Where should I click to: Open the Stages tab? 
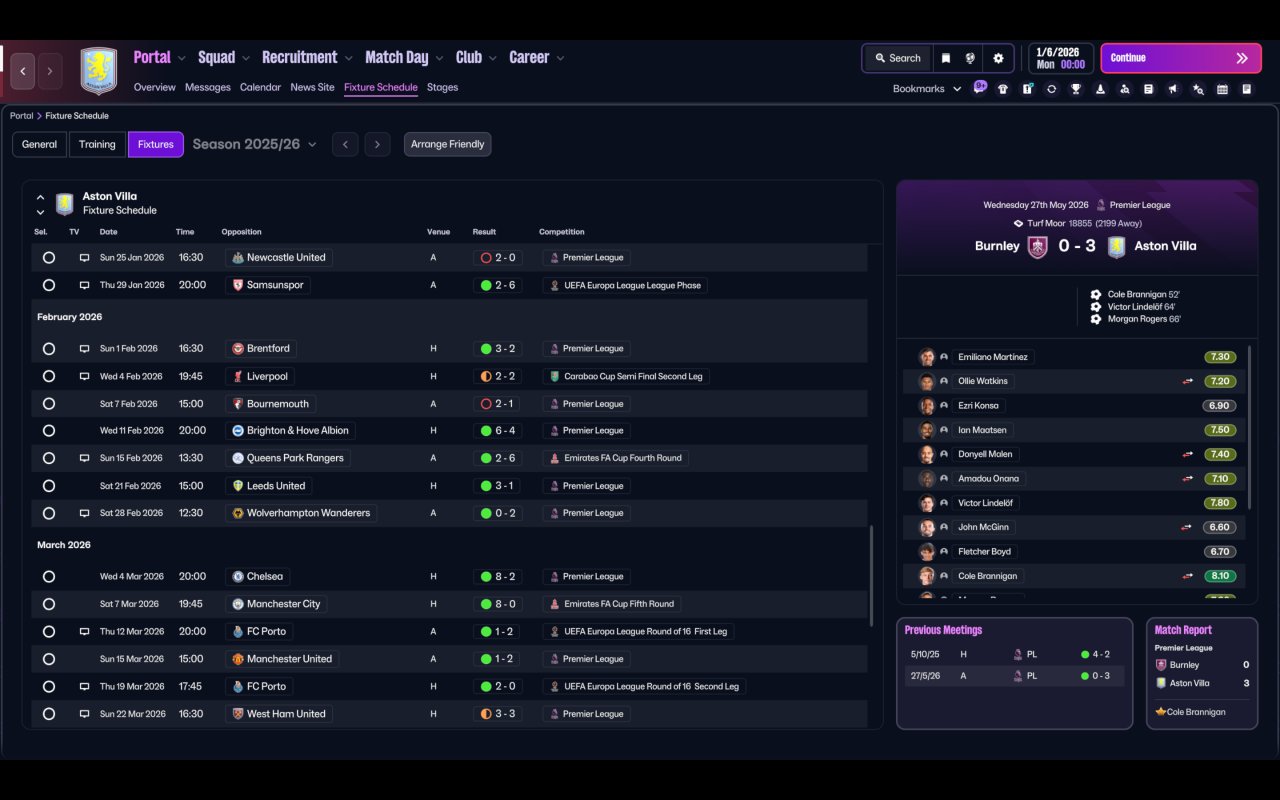[442, 87]
